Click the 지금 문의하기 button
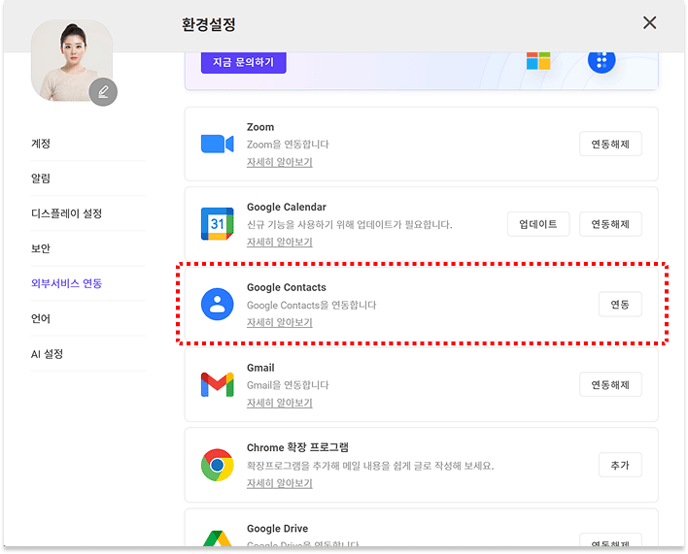This screenshot has height=554, width=688. point(244,62)
